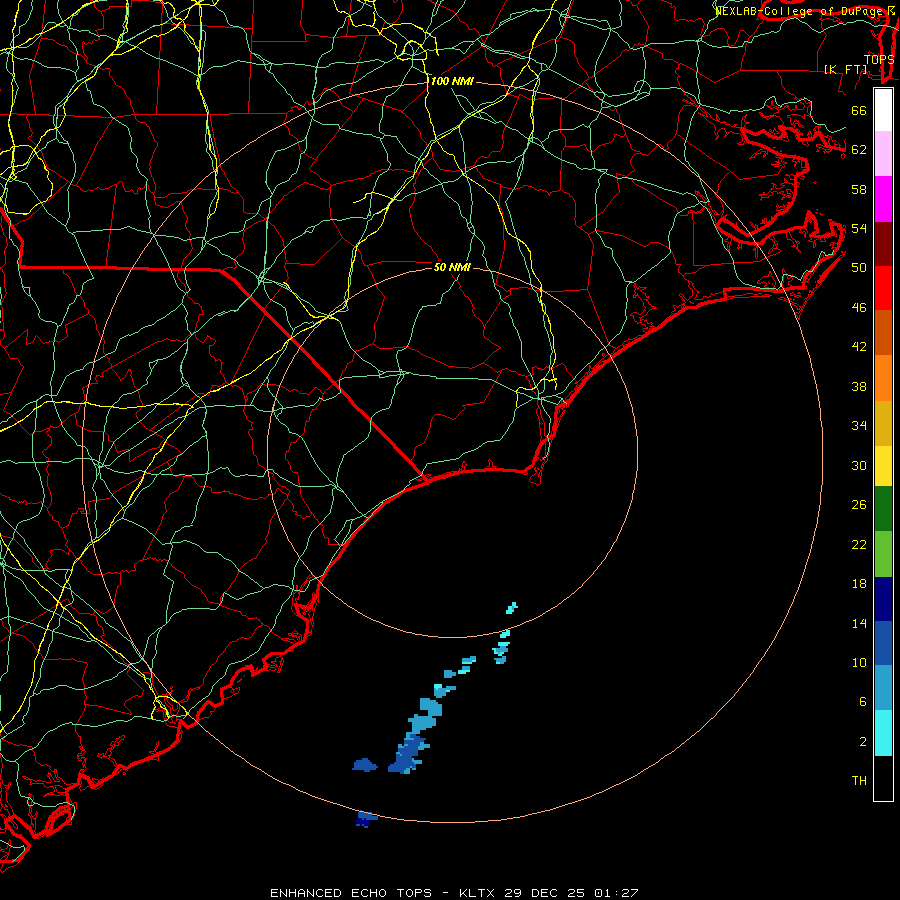Click the dark maroon legend swatch
The image size is (900, 900).
tap(883, 244)
